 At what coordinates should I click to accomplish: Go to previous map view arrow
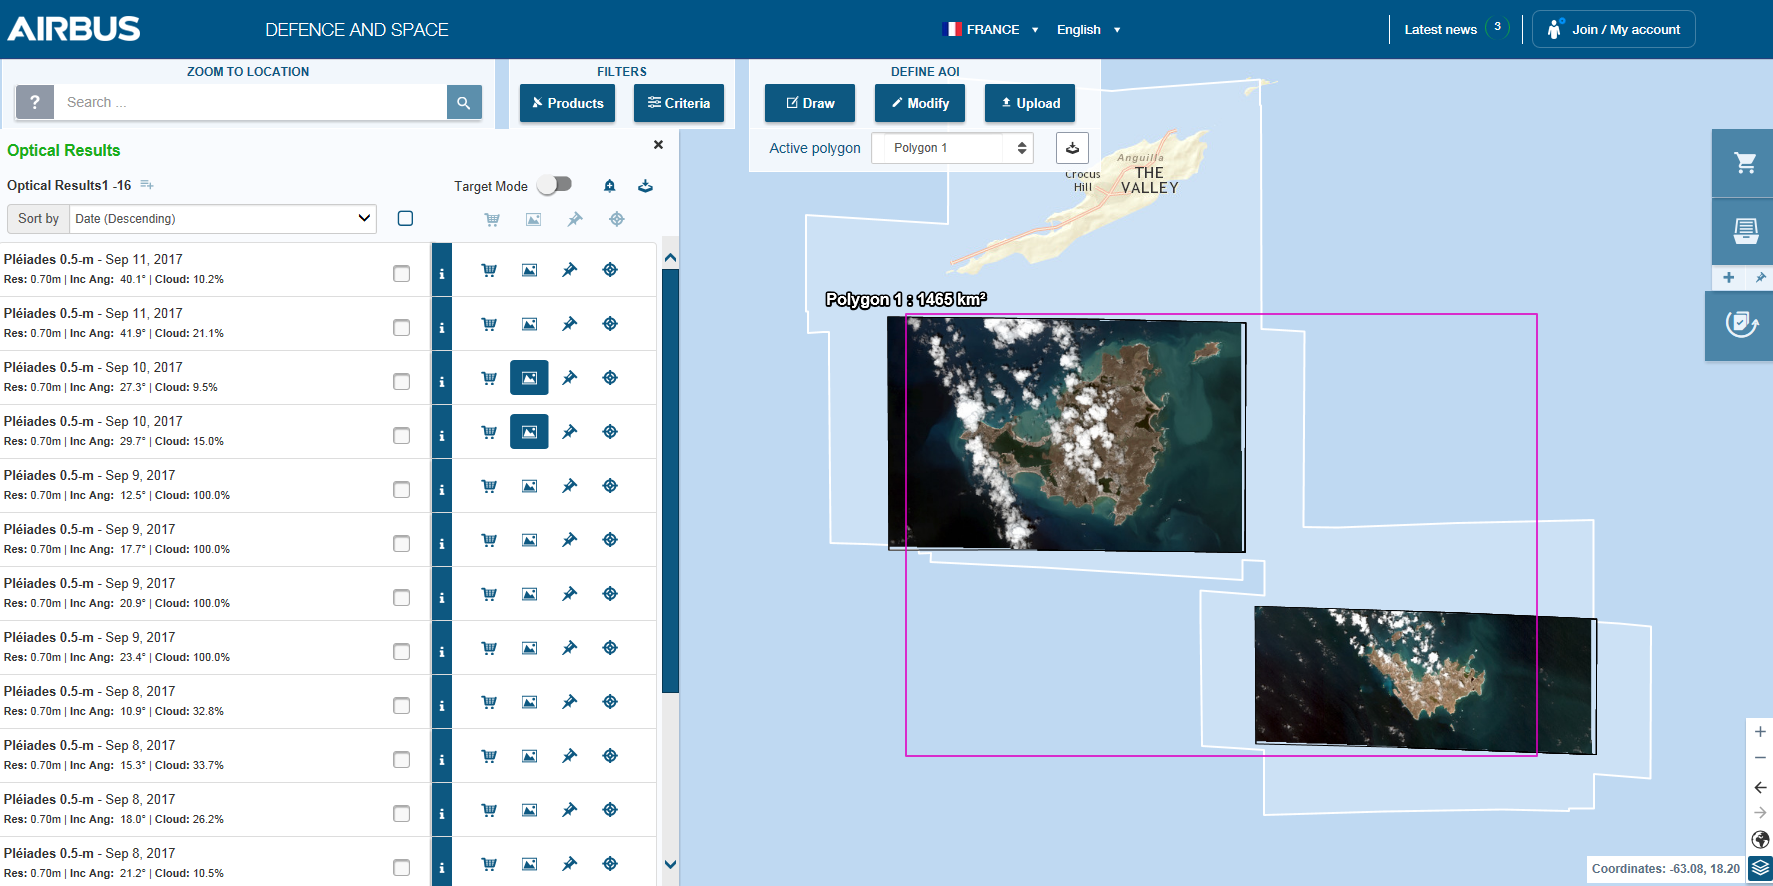tap(1760, 787)
